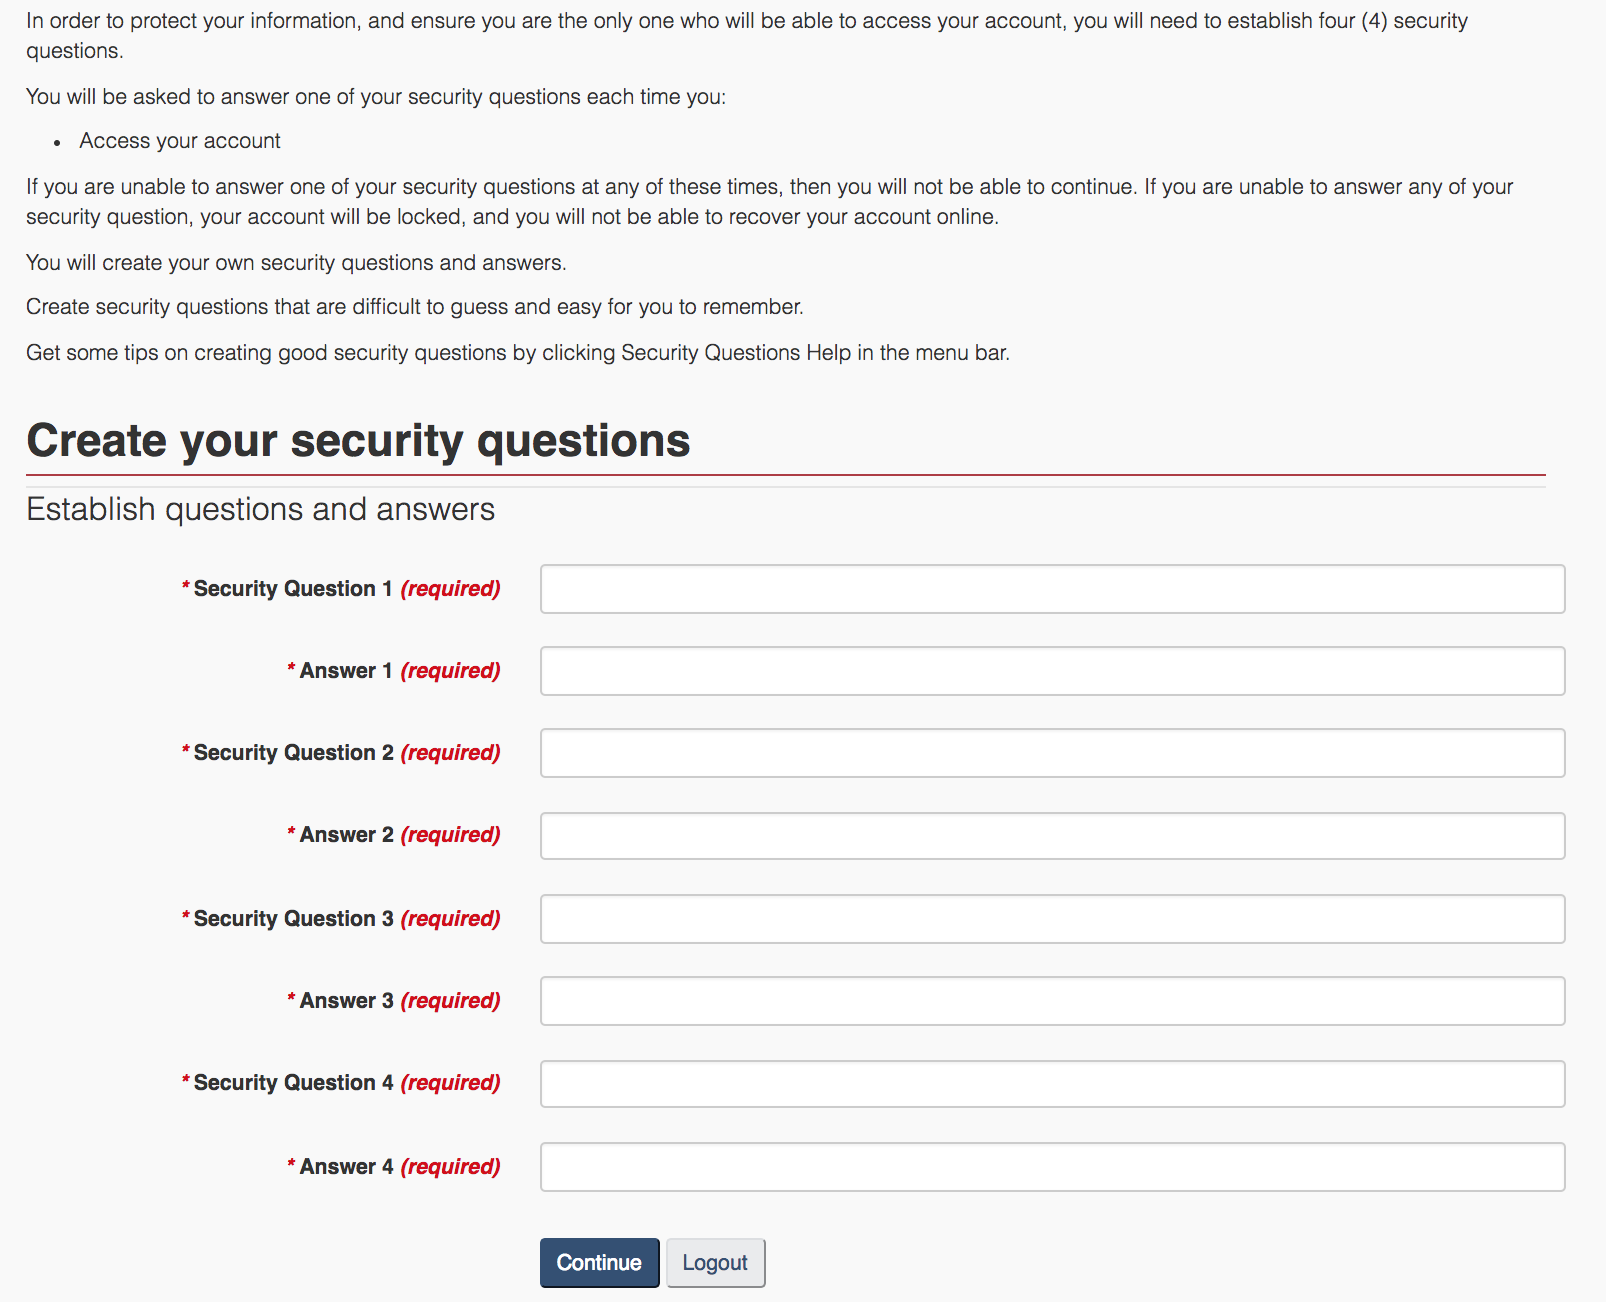Image resolution: width=1606 pixels, height=1302 pixels.
Task: Click the Security Question 4 input field
Action: [1052, 1084]
